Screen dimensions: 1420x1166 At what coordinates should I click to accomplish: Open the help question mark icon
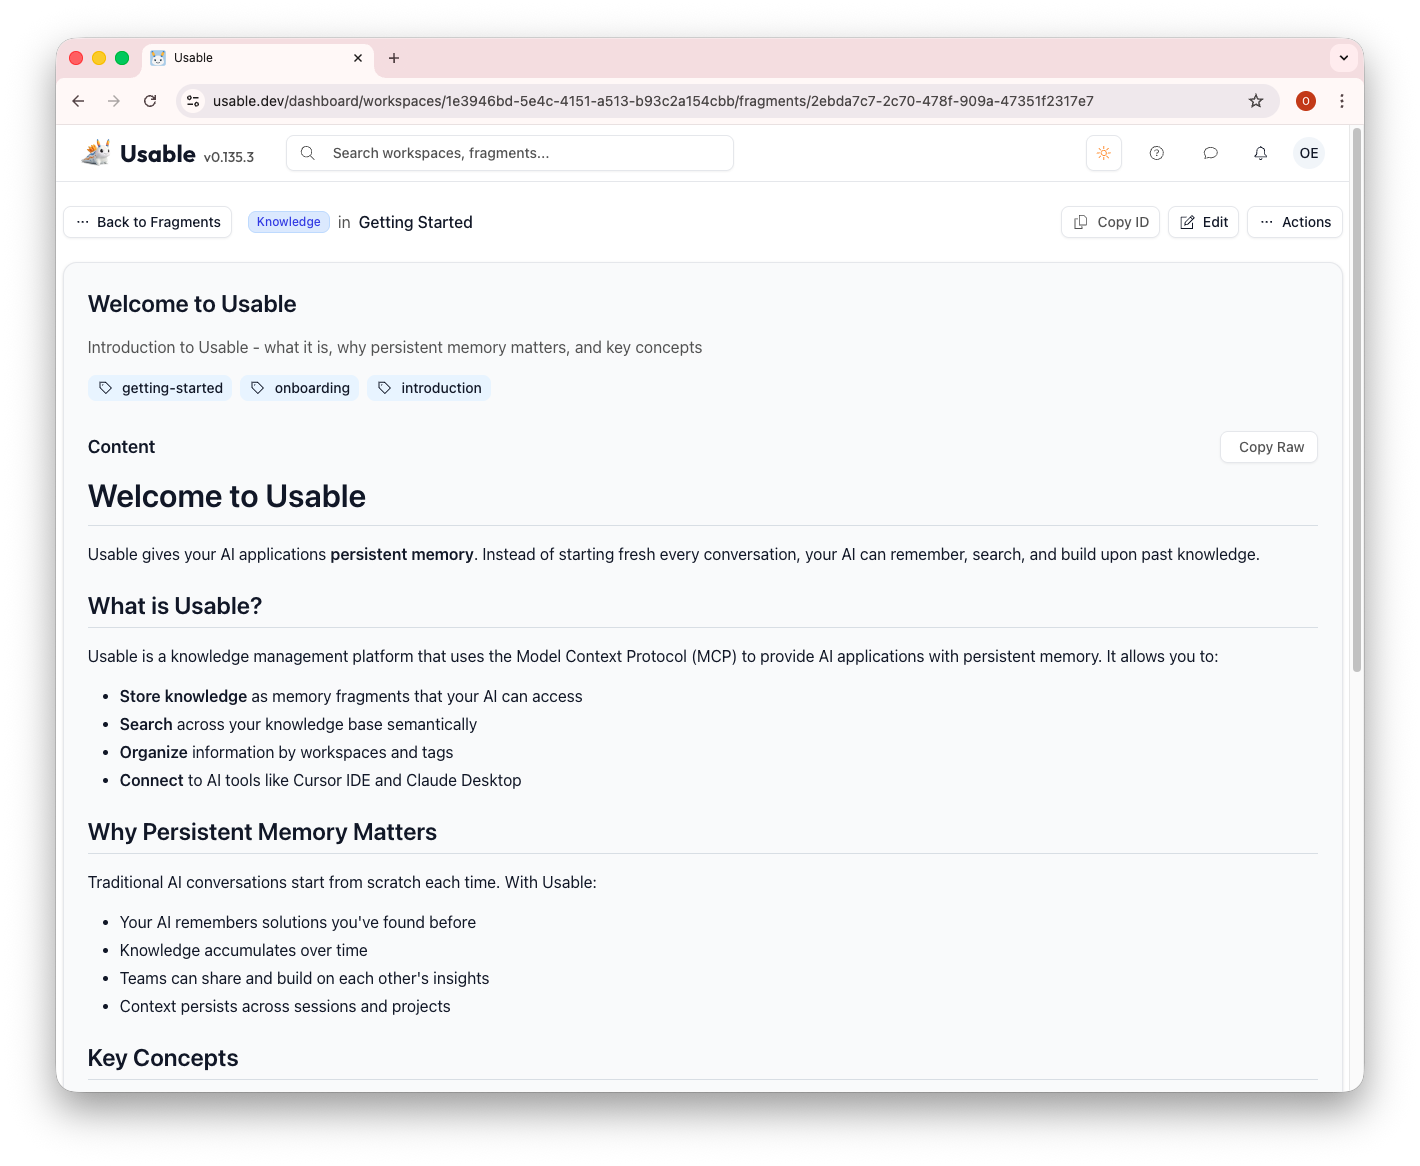tap(1156, 153)
